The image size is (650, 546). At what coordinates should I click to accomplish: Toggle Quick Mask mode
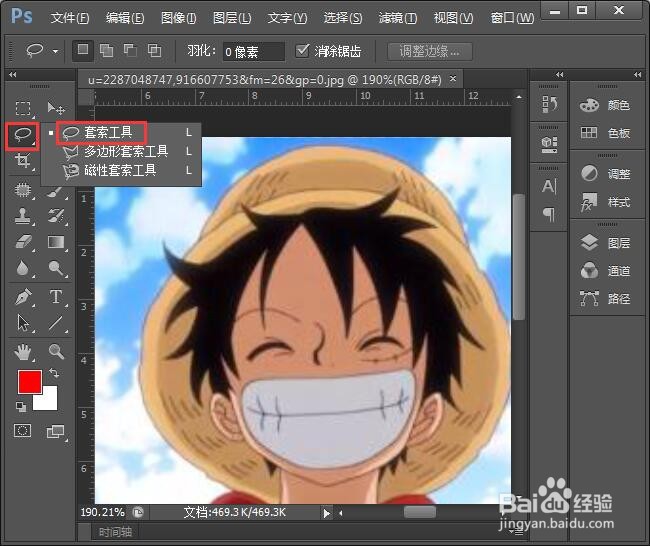click(x=23, y=431)
